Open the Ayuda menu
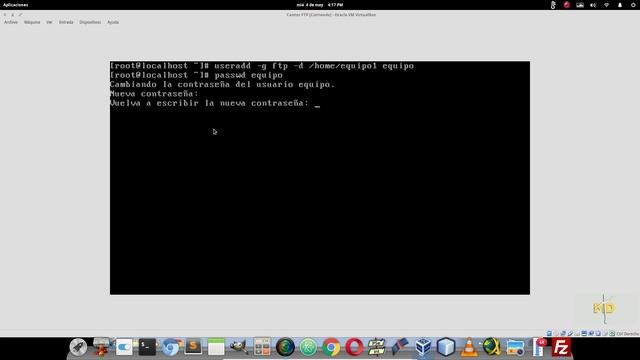 coord(113,22)
